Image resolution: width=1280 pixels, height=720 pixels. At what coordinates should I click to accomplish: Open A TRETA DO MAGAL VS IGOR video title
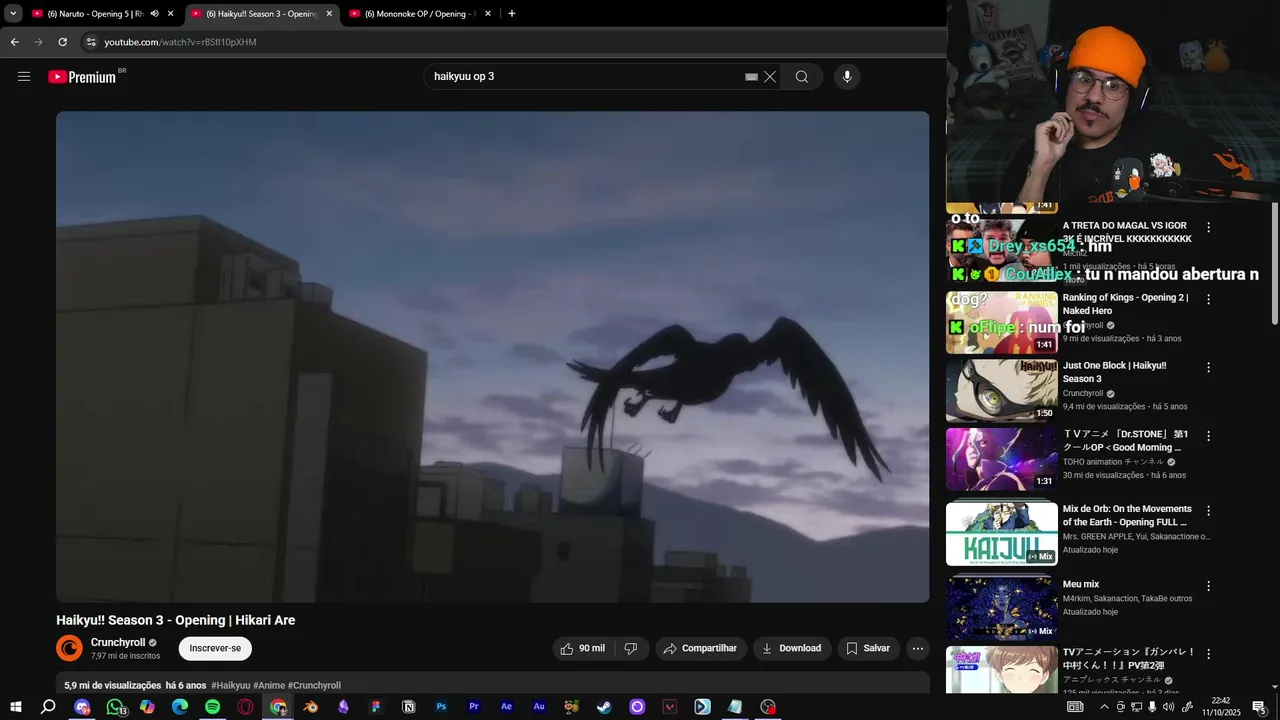(1127, 232)
